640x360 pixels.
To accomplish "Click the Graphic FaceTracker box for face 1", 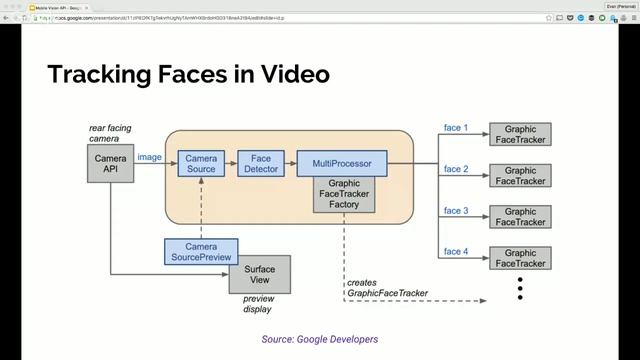I will [520, 134].
